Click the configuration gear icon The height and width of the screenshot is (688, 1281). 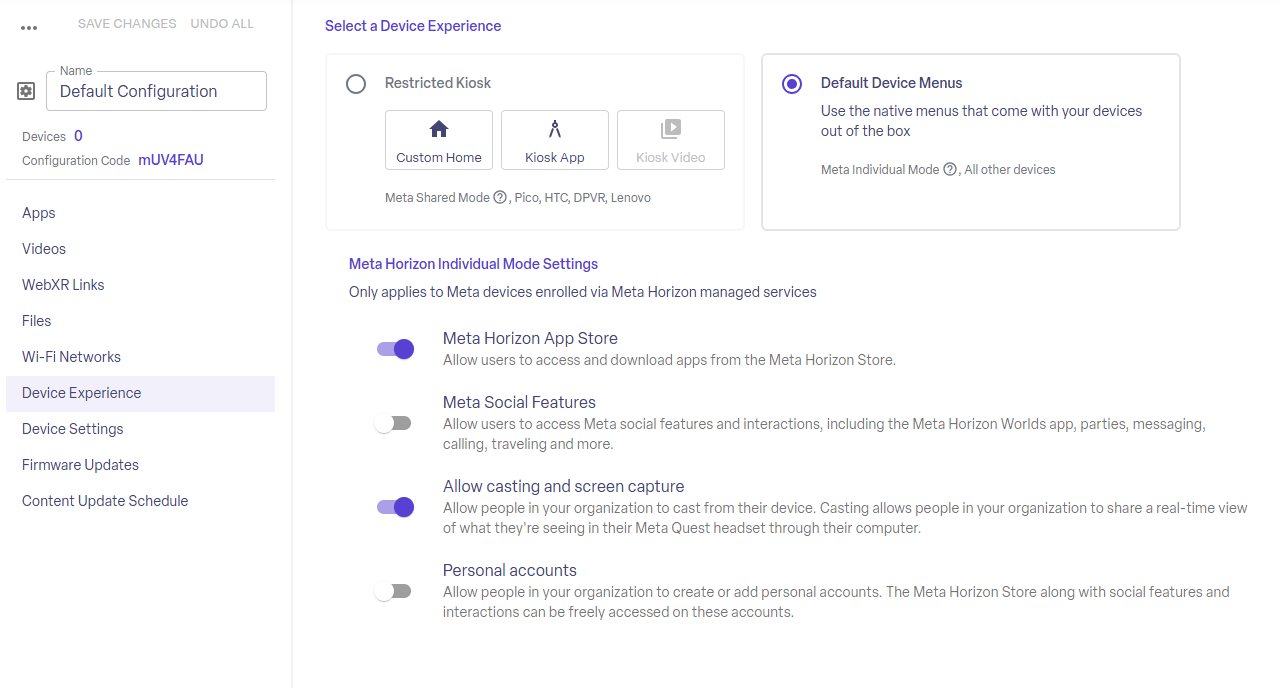click(x=26, y=91)
